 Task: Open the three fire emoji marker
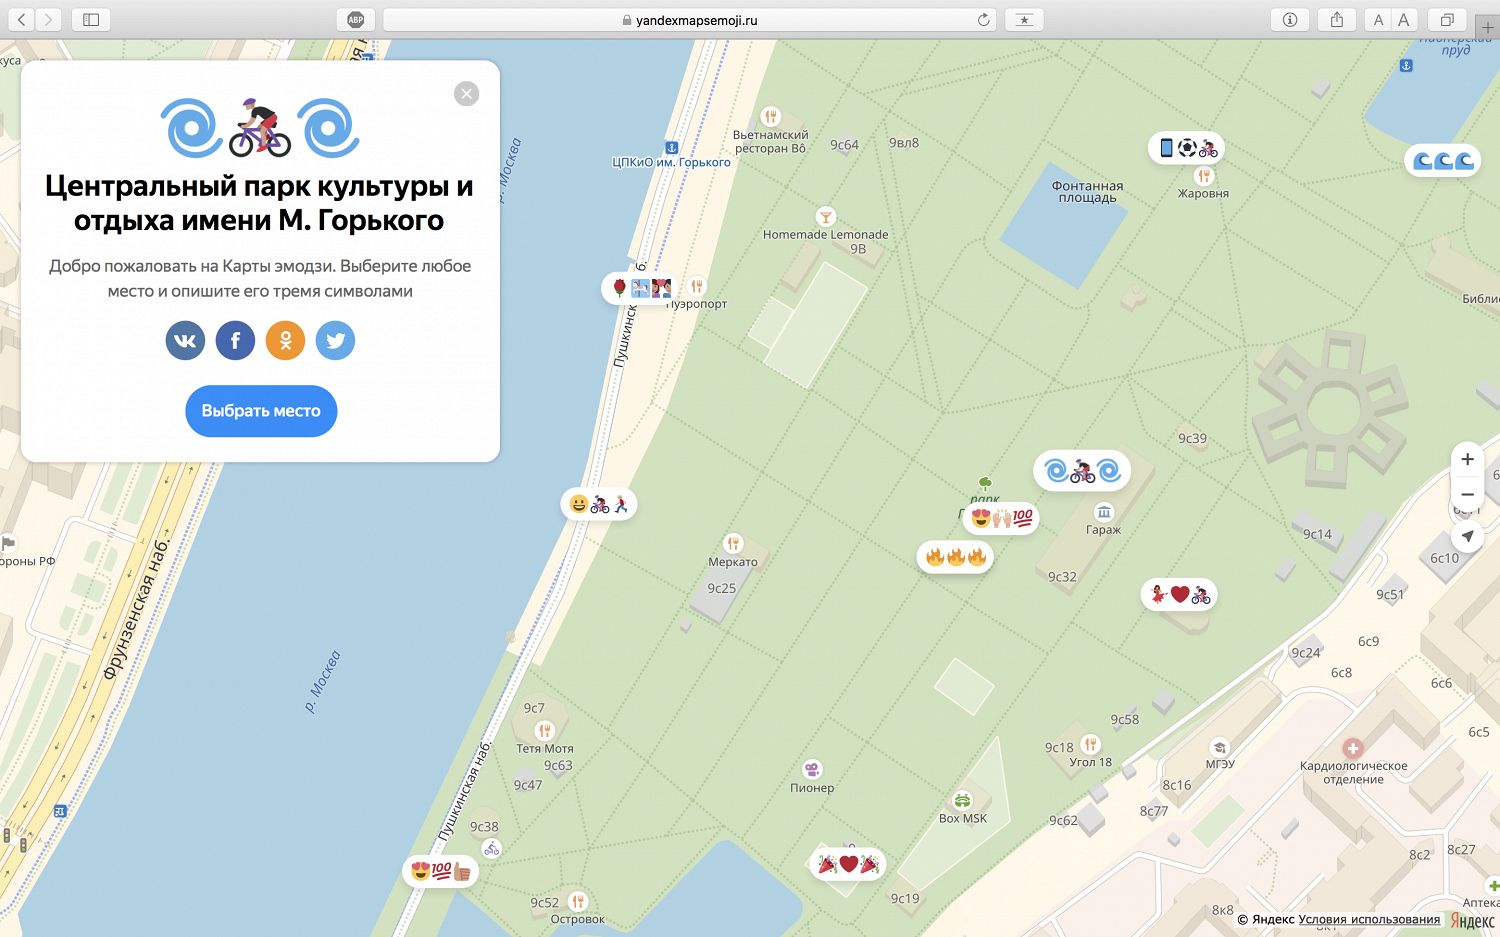[955, 557]
